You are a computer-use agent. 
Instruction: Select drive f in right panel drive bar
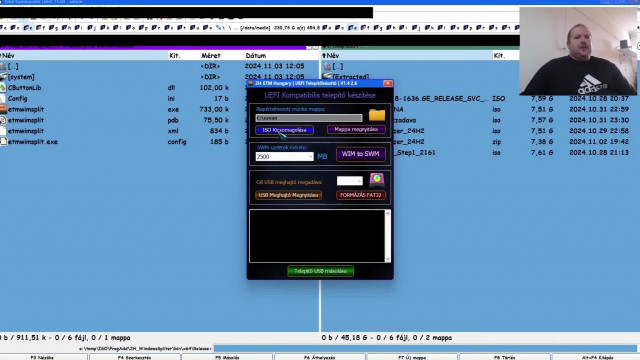(x=365, y=28)
